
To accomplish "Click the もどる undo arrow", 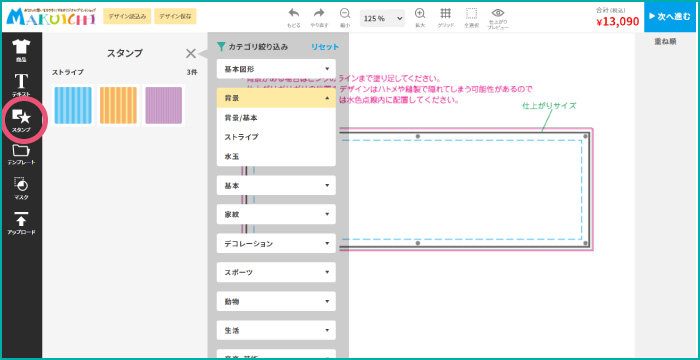I will coord(293,18).
